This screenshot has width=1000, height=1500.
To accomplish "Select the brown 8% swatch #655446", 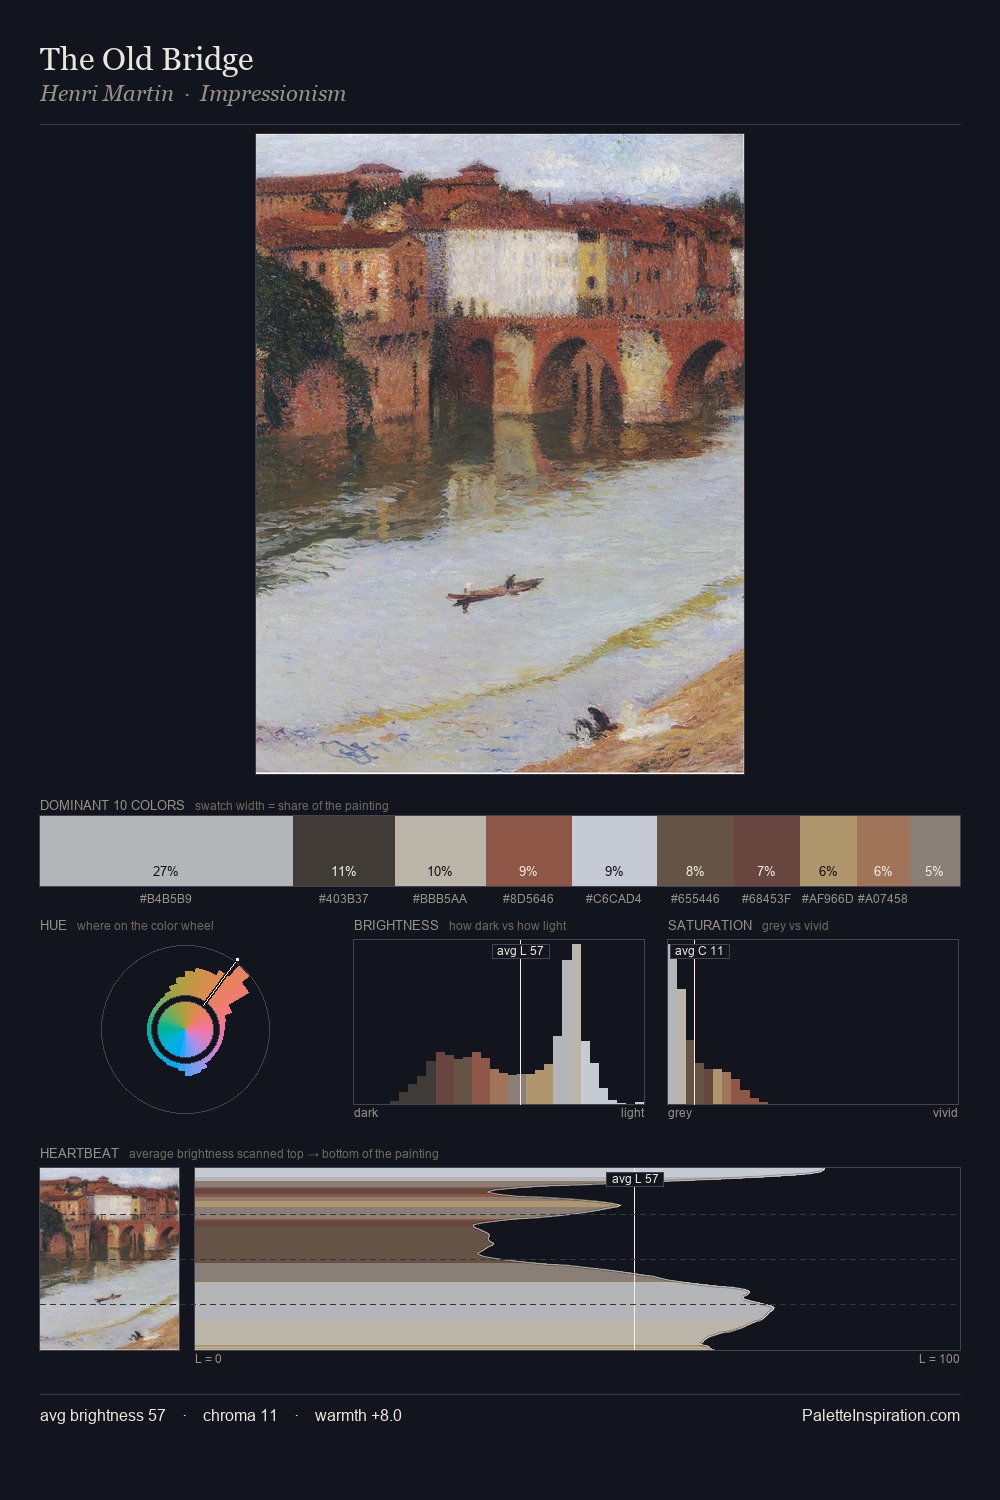I will click(x=695, y=851).
